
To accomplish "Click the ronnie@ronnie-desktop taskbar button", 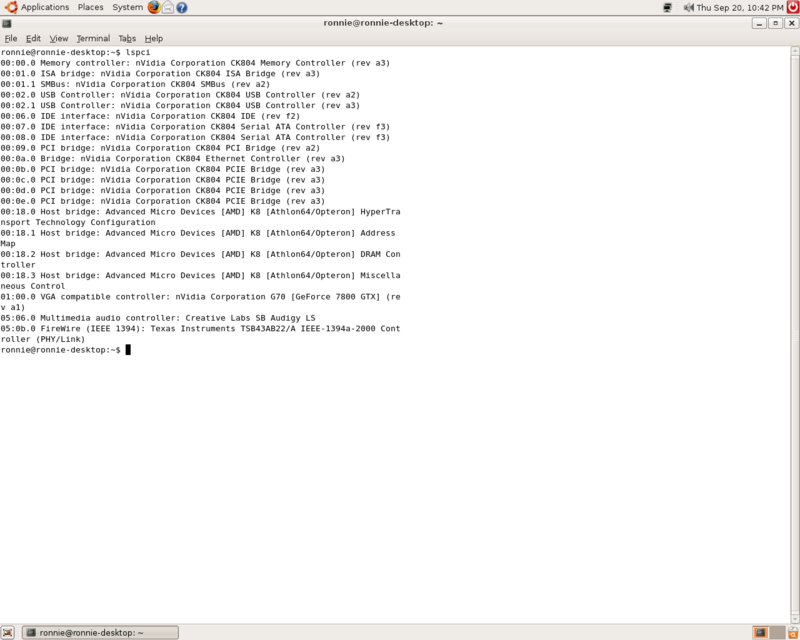I will coord(101,632).
